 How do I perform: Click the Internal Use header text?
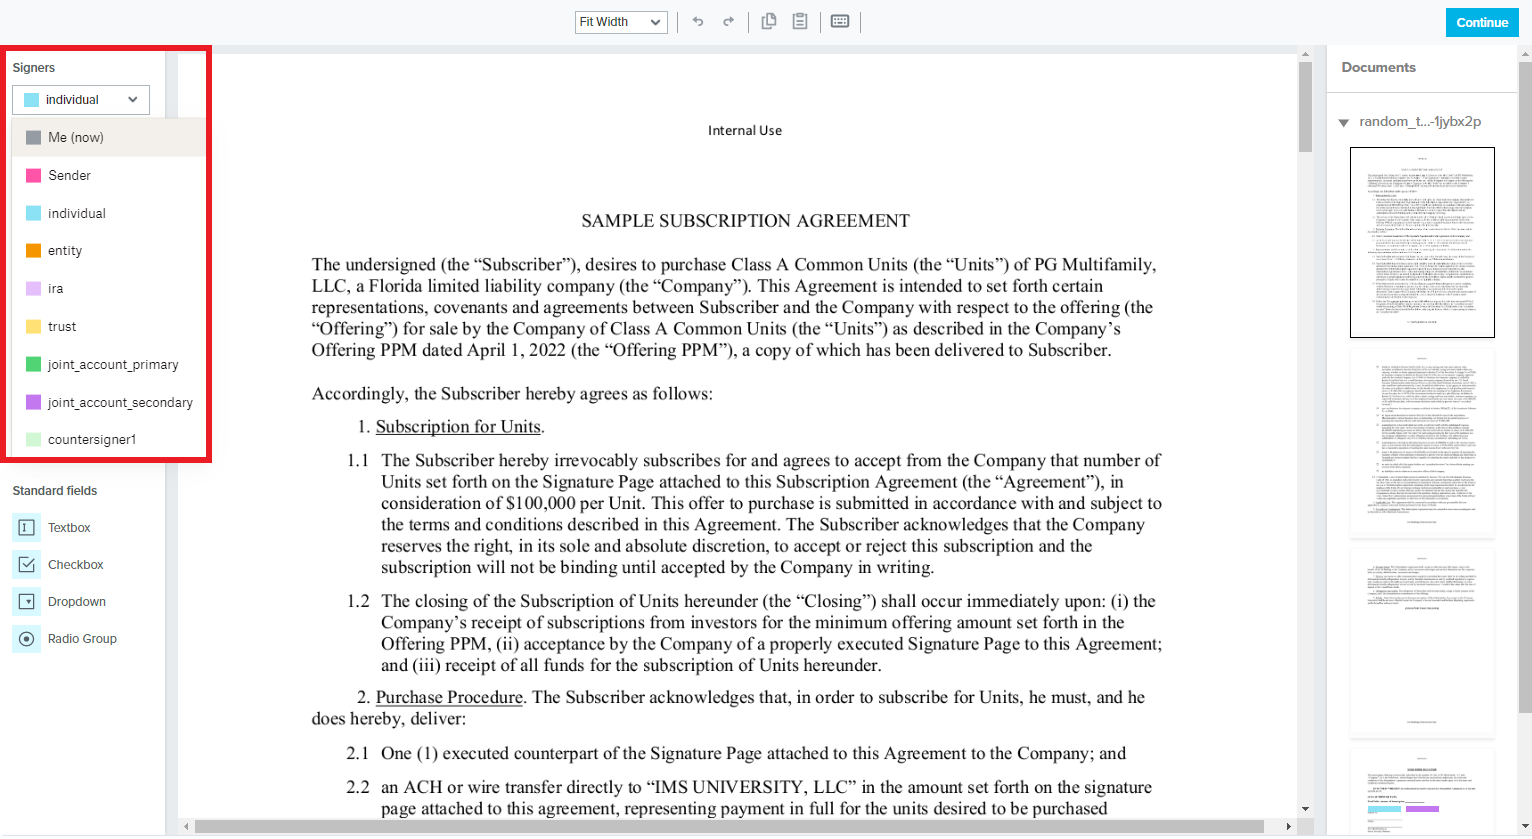pyautogui.click(x=745, y=131)
